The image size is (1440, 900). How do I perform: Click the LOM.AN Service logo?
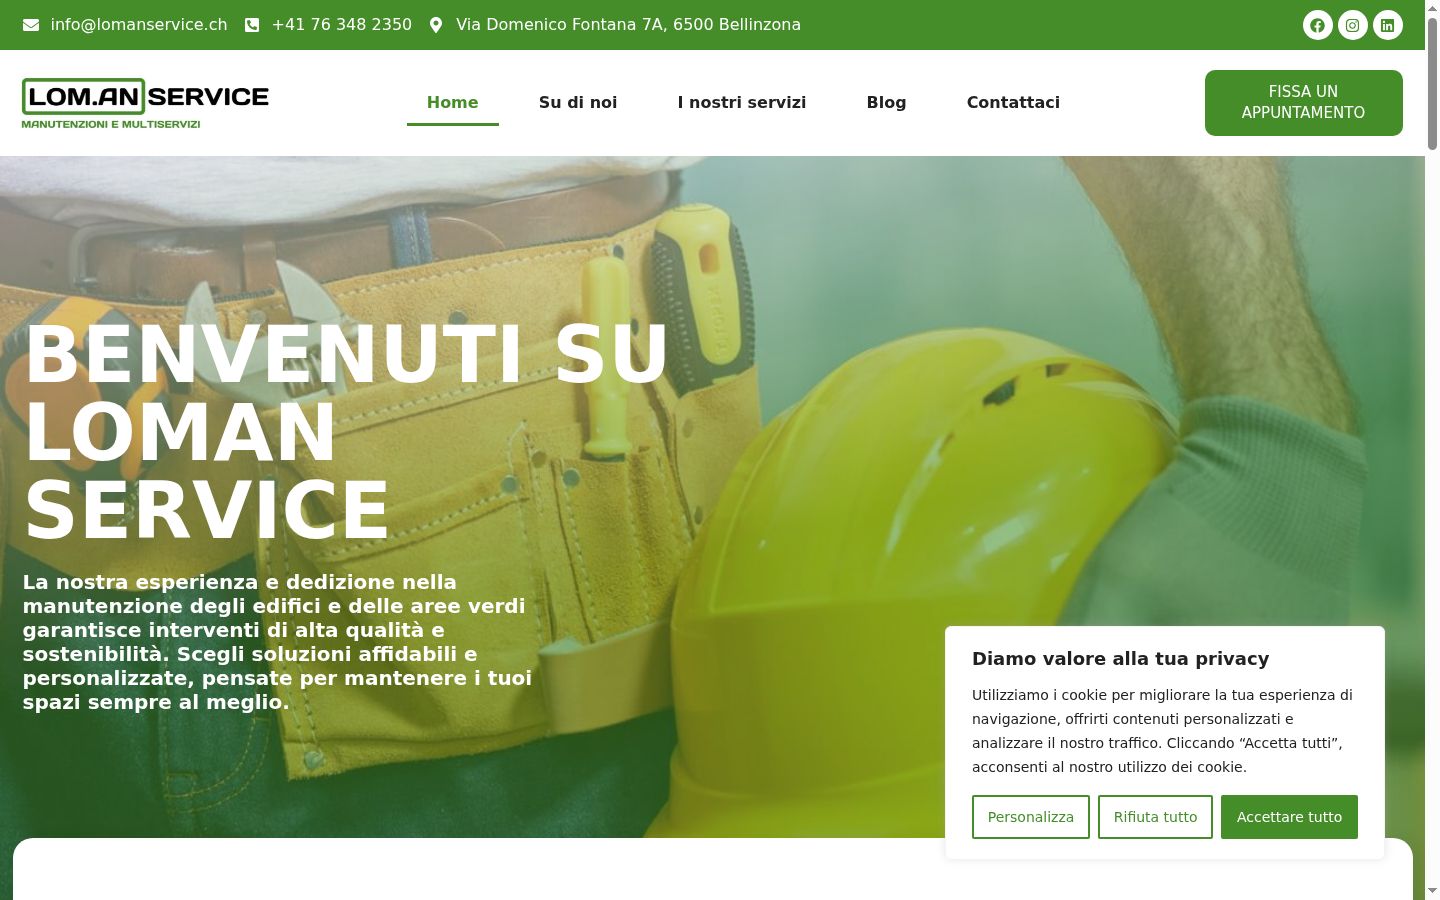pyautogui.click(x=145, y=103)
